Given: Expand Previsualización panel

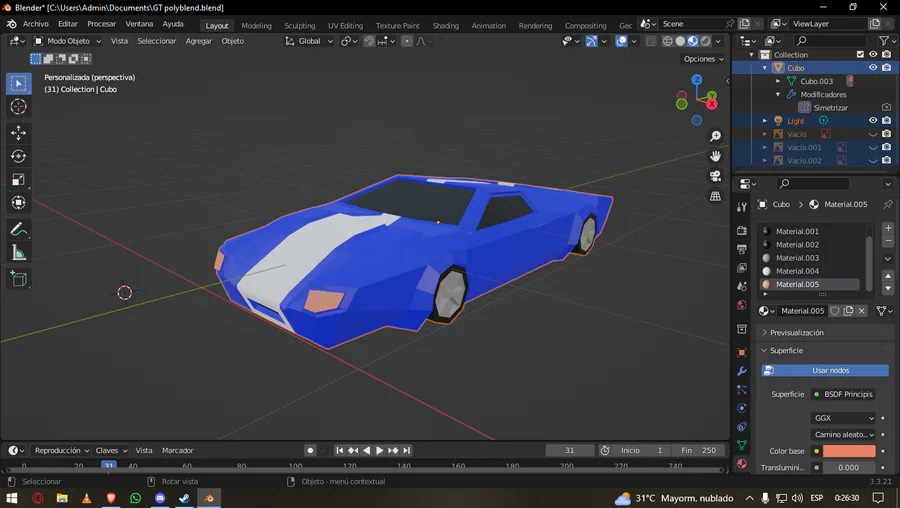Looking at the screenshot, I should click(x=797, y=333).
